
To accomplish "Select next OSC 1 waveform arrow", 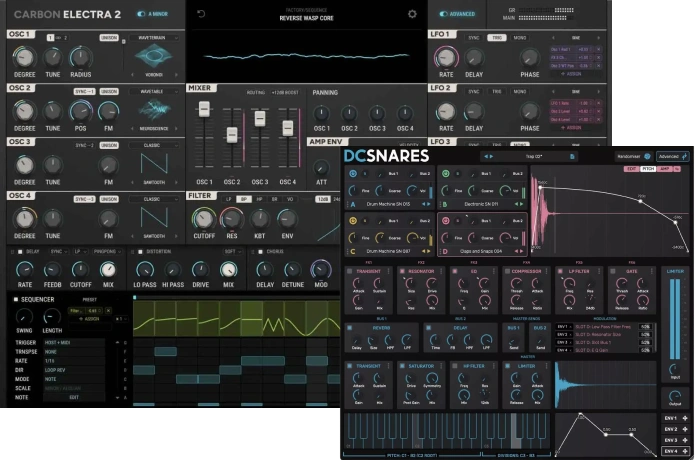I will [176, 75].
